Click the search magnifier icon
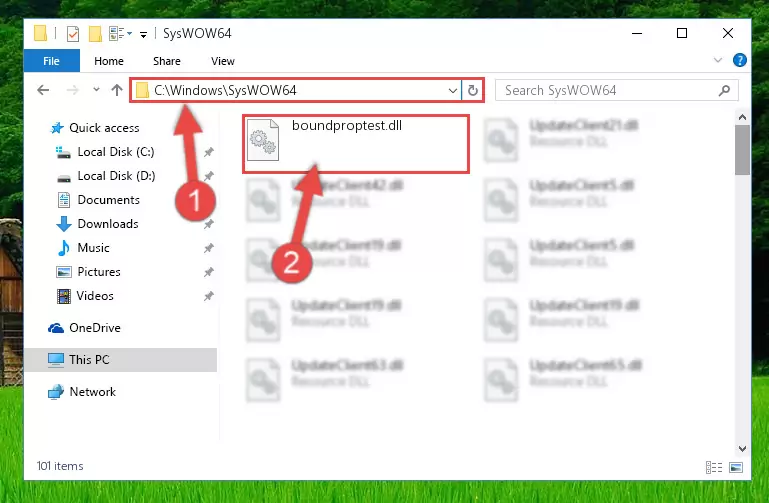Viewport: 769px width, 503px height. coord(724,90)
